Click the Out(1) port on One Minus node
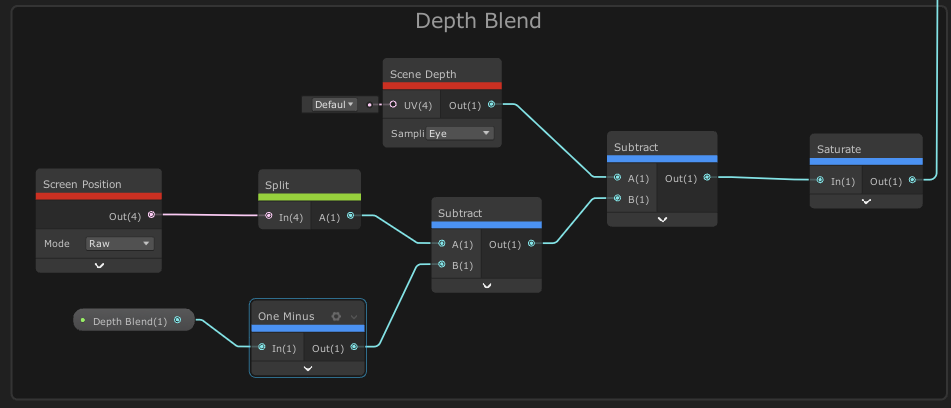 tap(355, 348)
